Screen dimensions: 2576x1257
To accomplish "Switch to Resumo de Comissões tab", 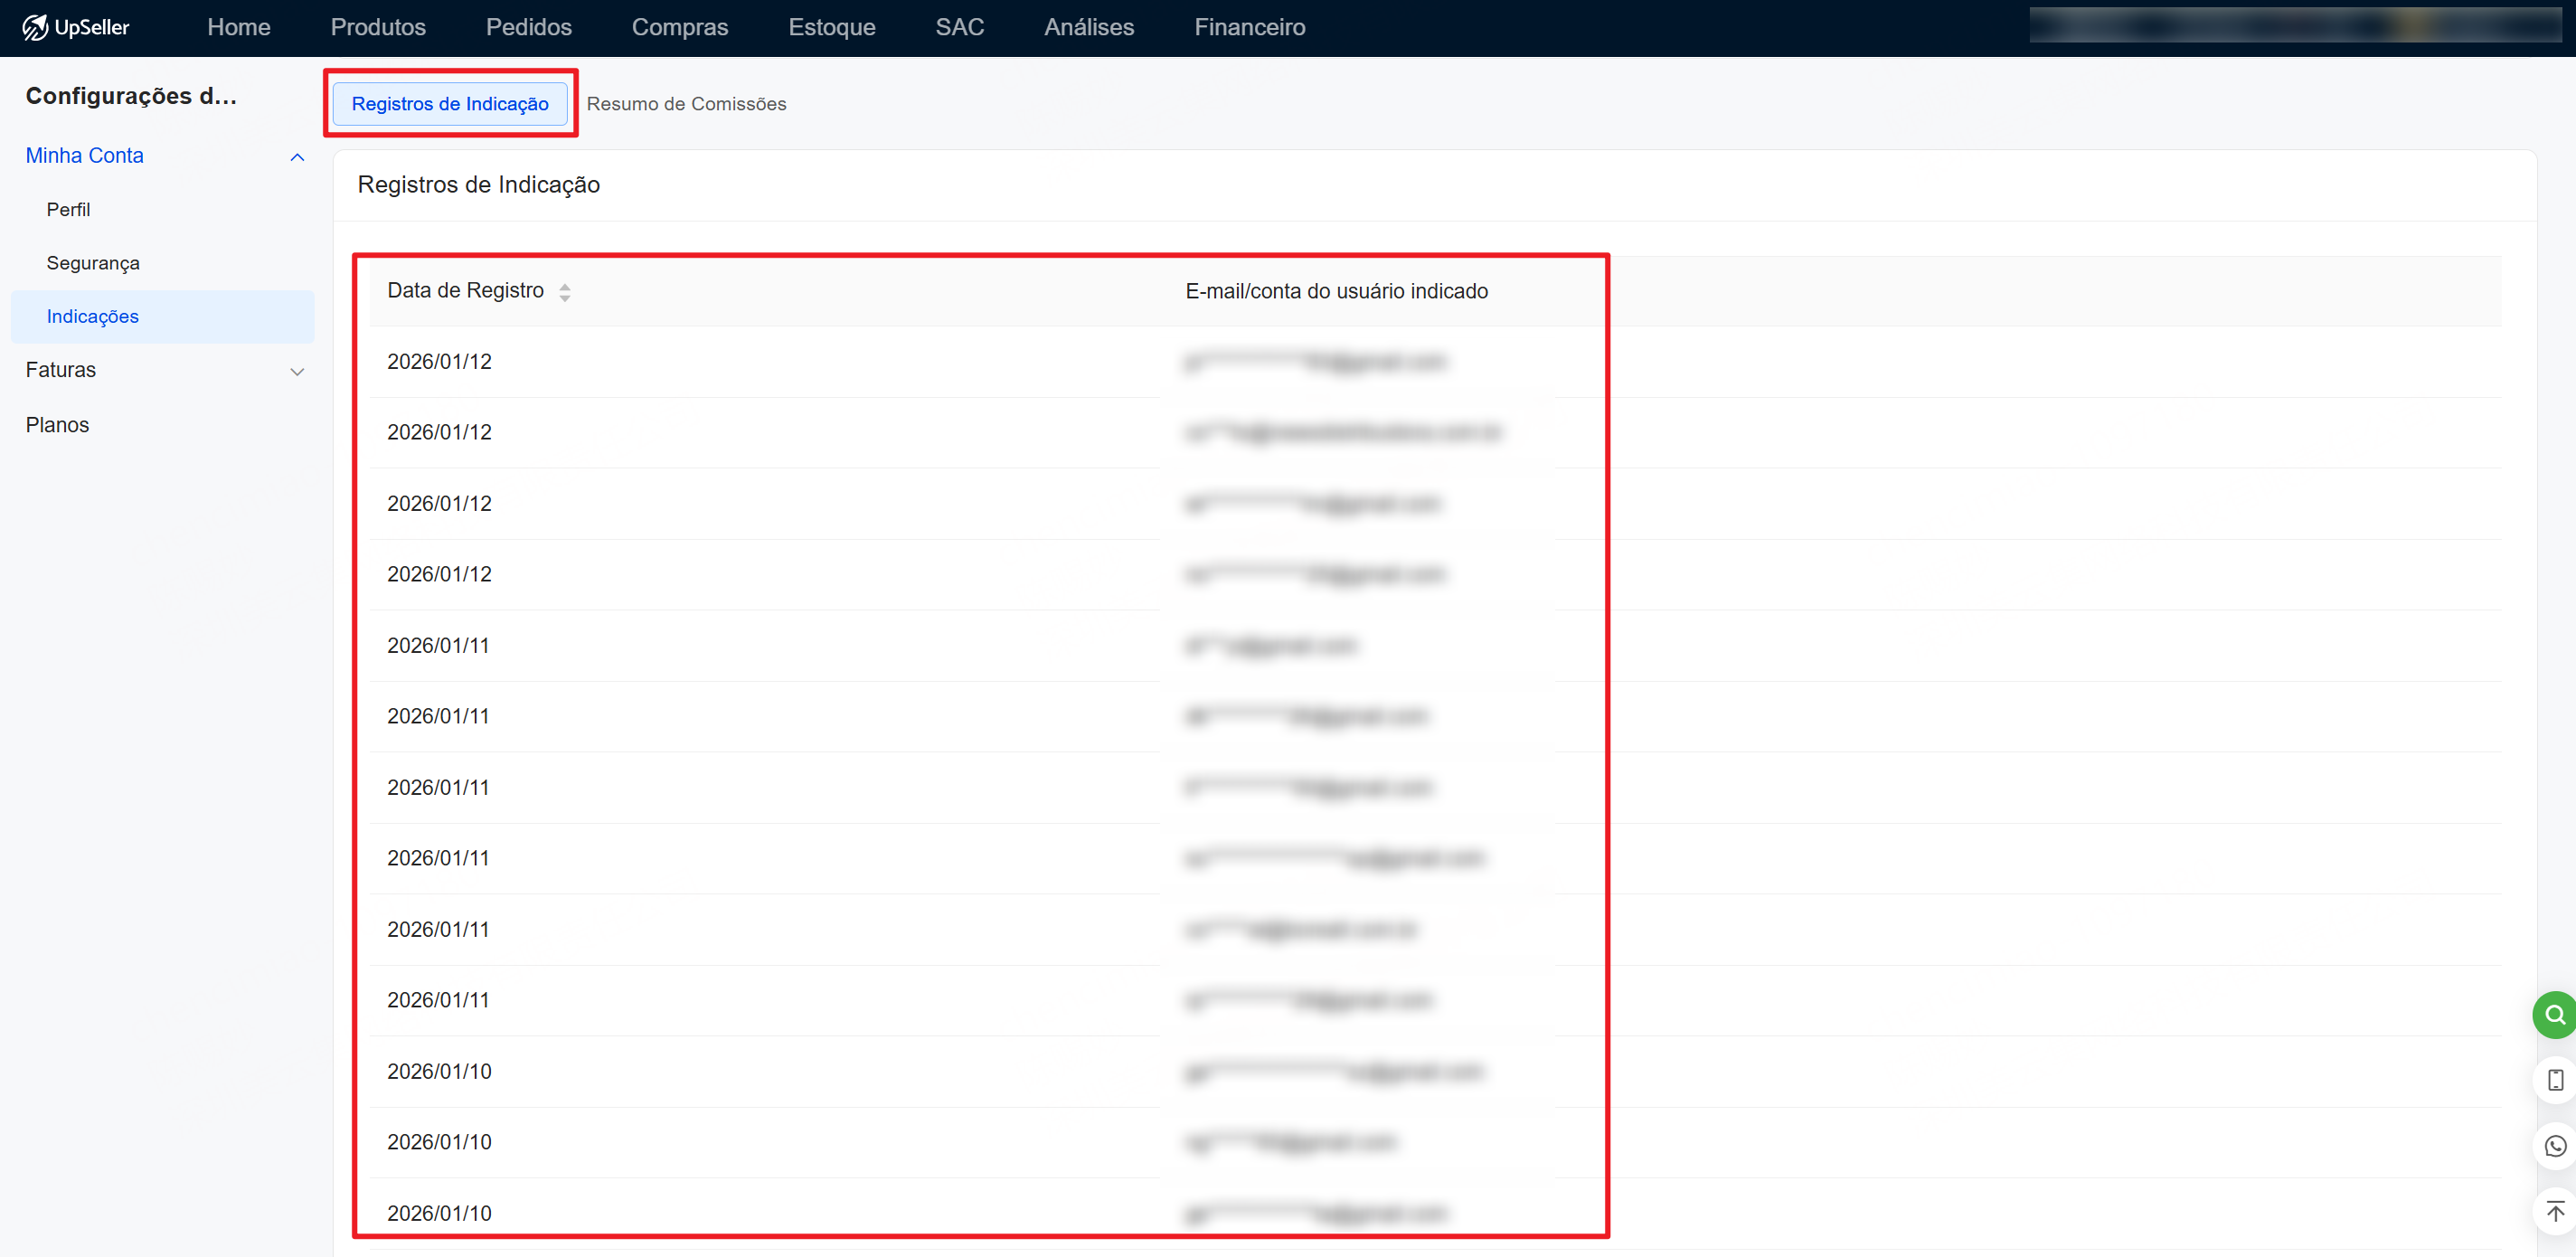I will pyautogui.click(x=686, y=104).
